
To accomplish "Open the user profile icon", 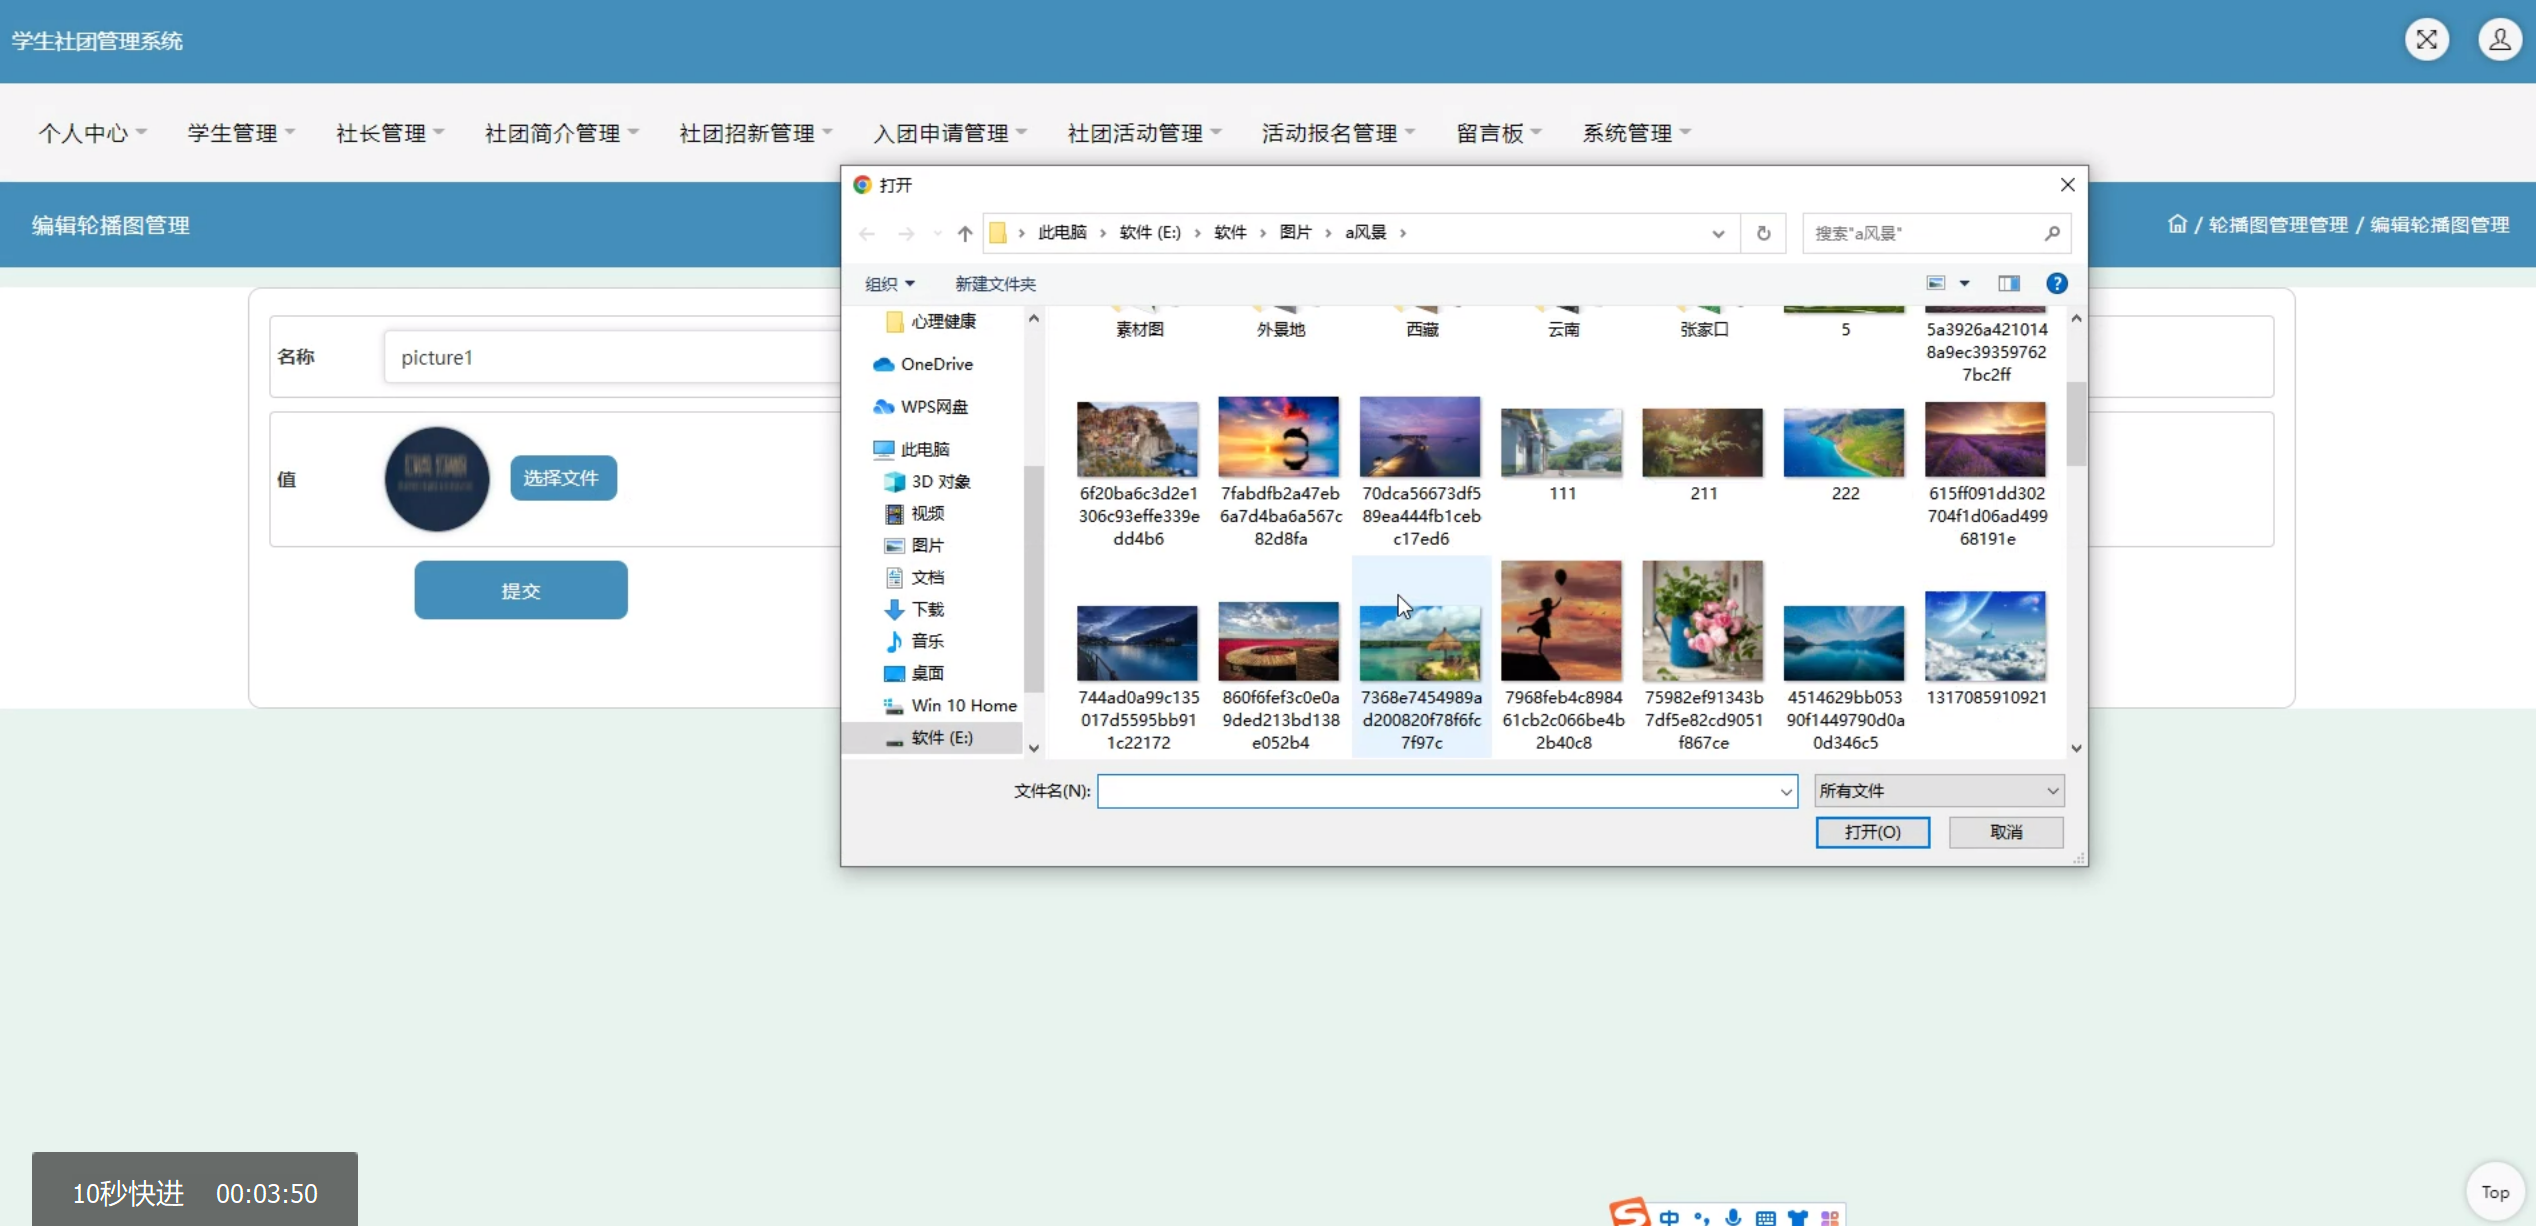I will click(x=2499, y=40).
